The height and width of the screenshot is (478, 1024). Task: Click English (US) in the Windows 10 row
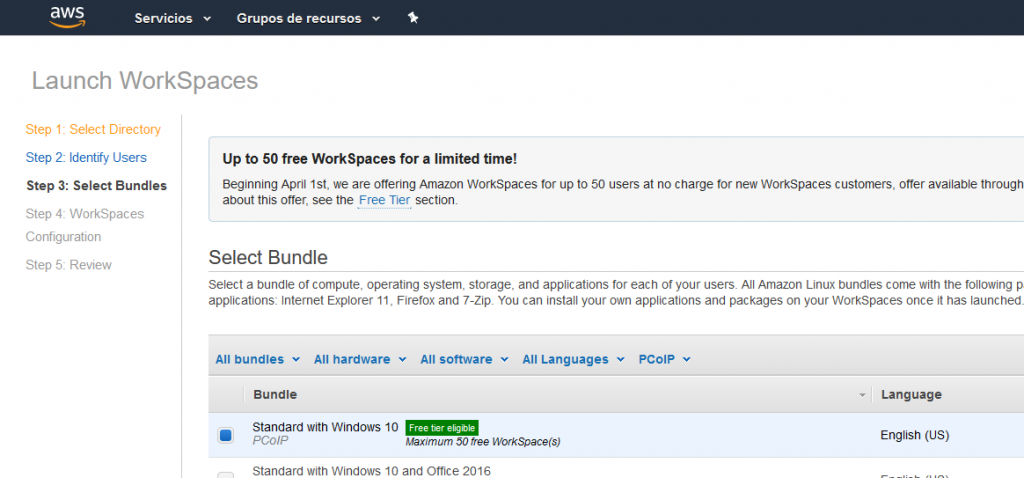pyautogui.click(x=914, y=435)
